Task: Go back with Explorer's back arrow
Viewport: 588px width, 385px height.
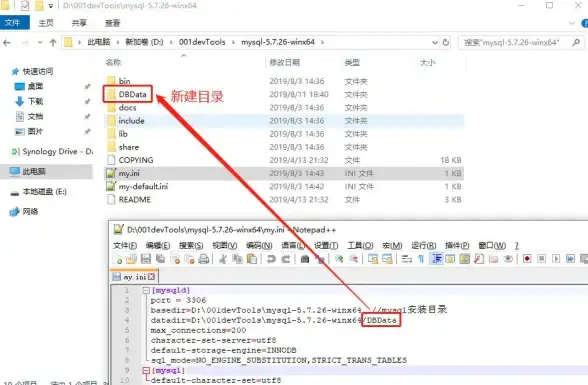Action: pos(7,43)
